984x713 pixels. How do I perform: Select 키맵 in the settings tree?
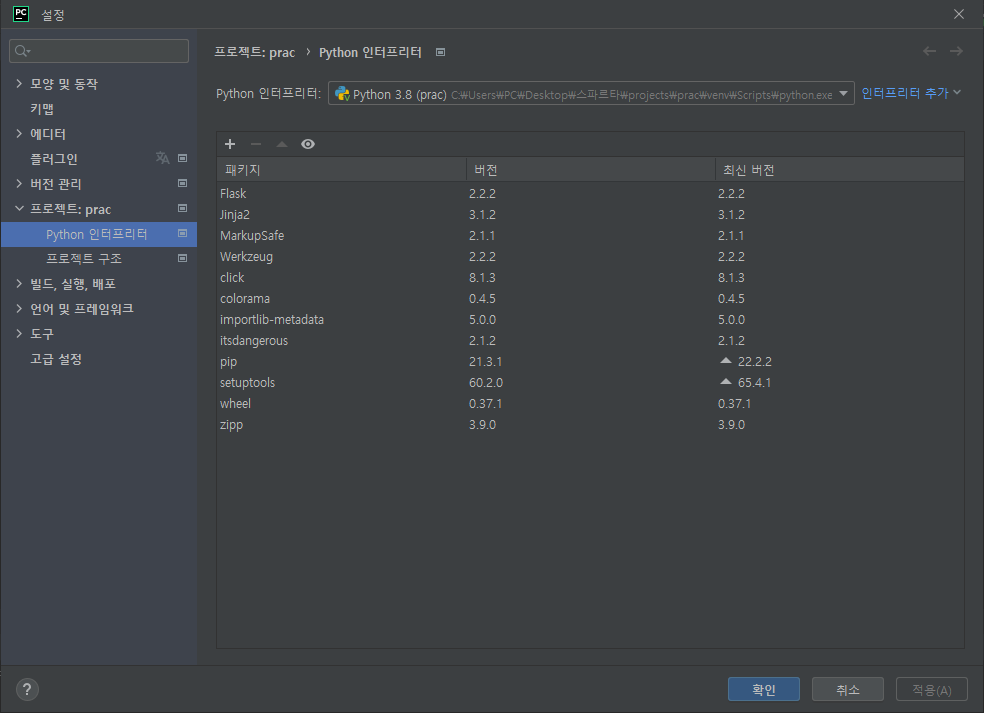42,109
